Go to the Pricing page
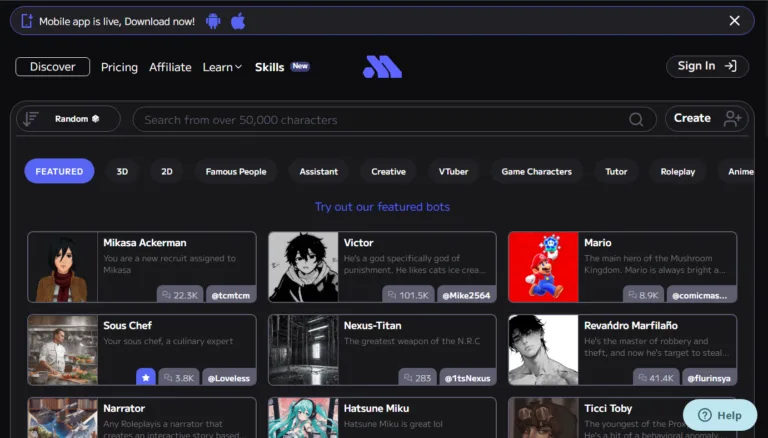 tap(119, 67)
